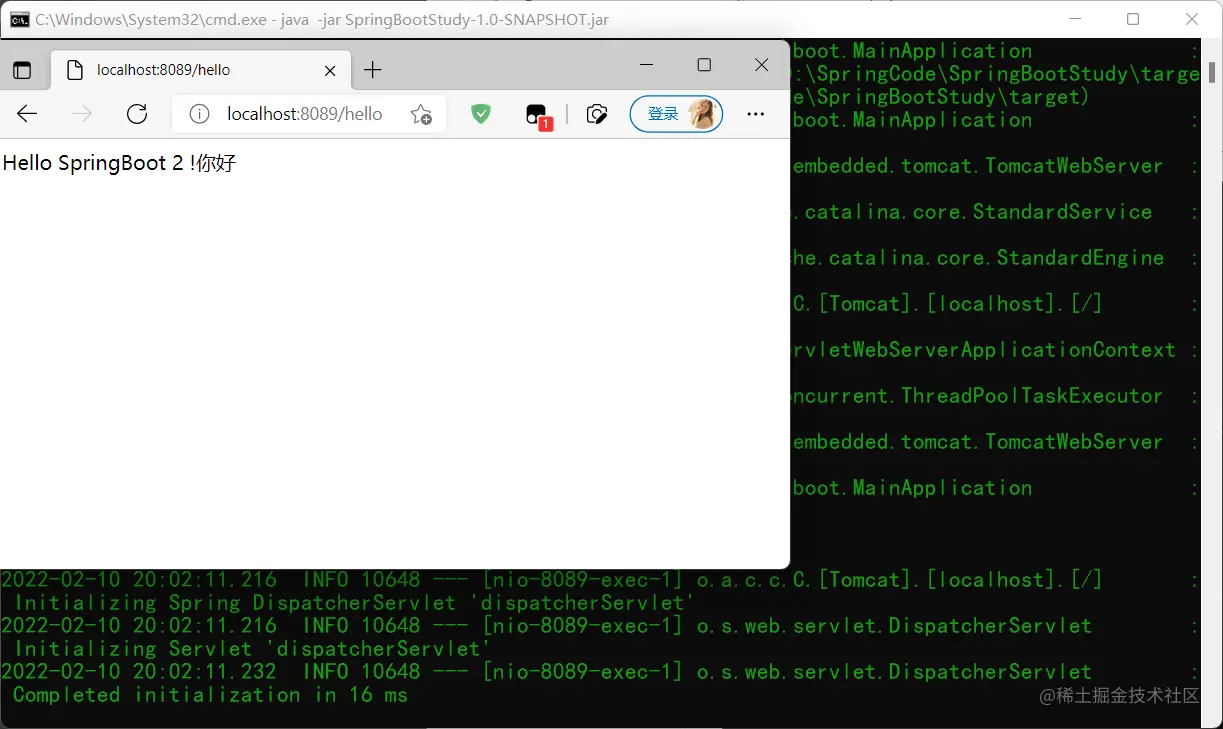Close the browser window
Viewport: 1223px width, 729px height.
(761, 65)
